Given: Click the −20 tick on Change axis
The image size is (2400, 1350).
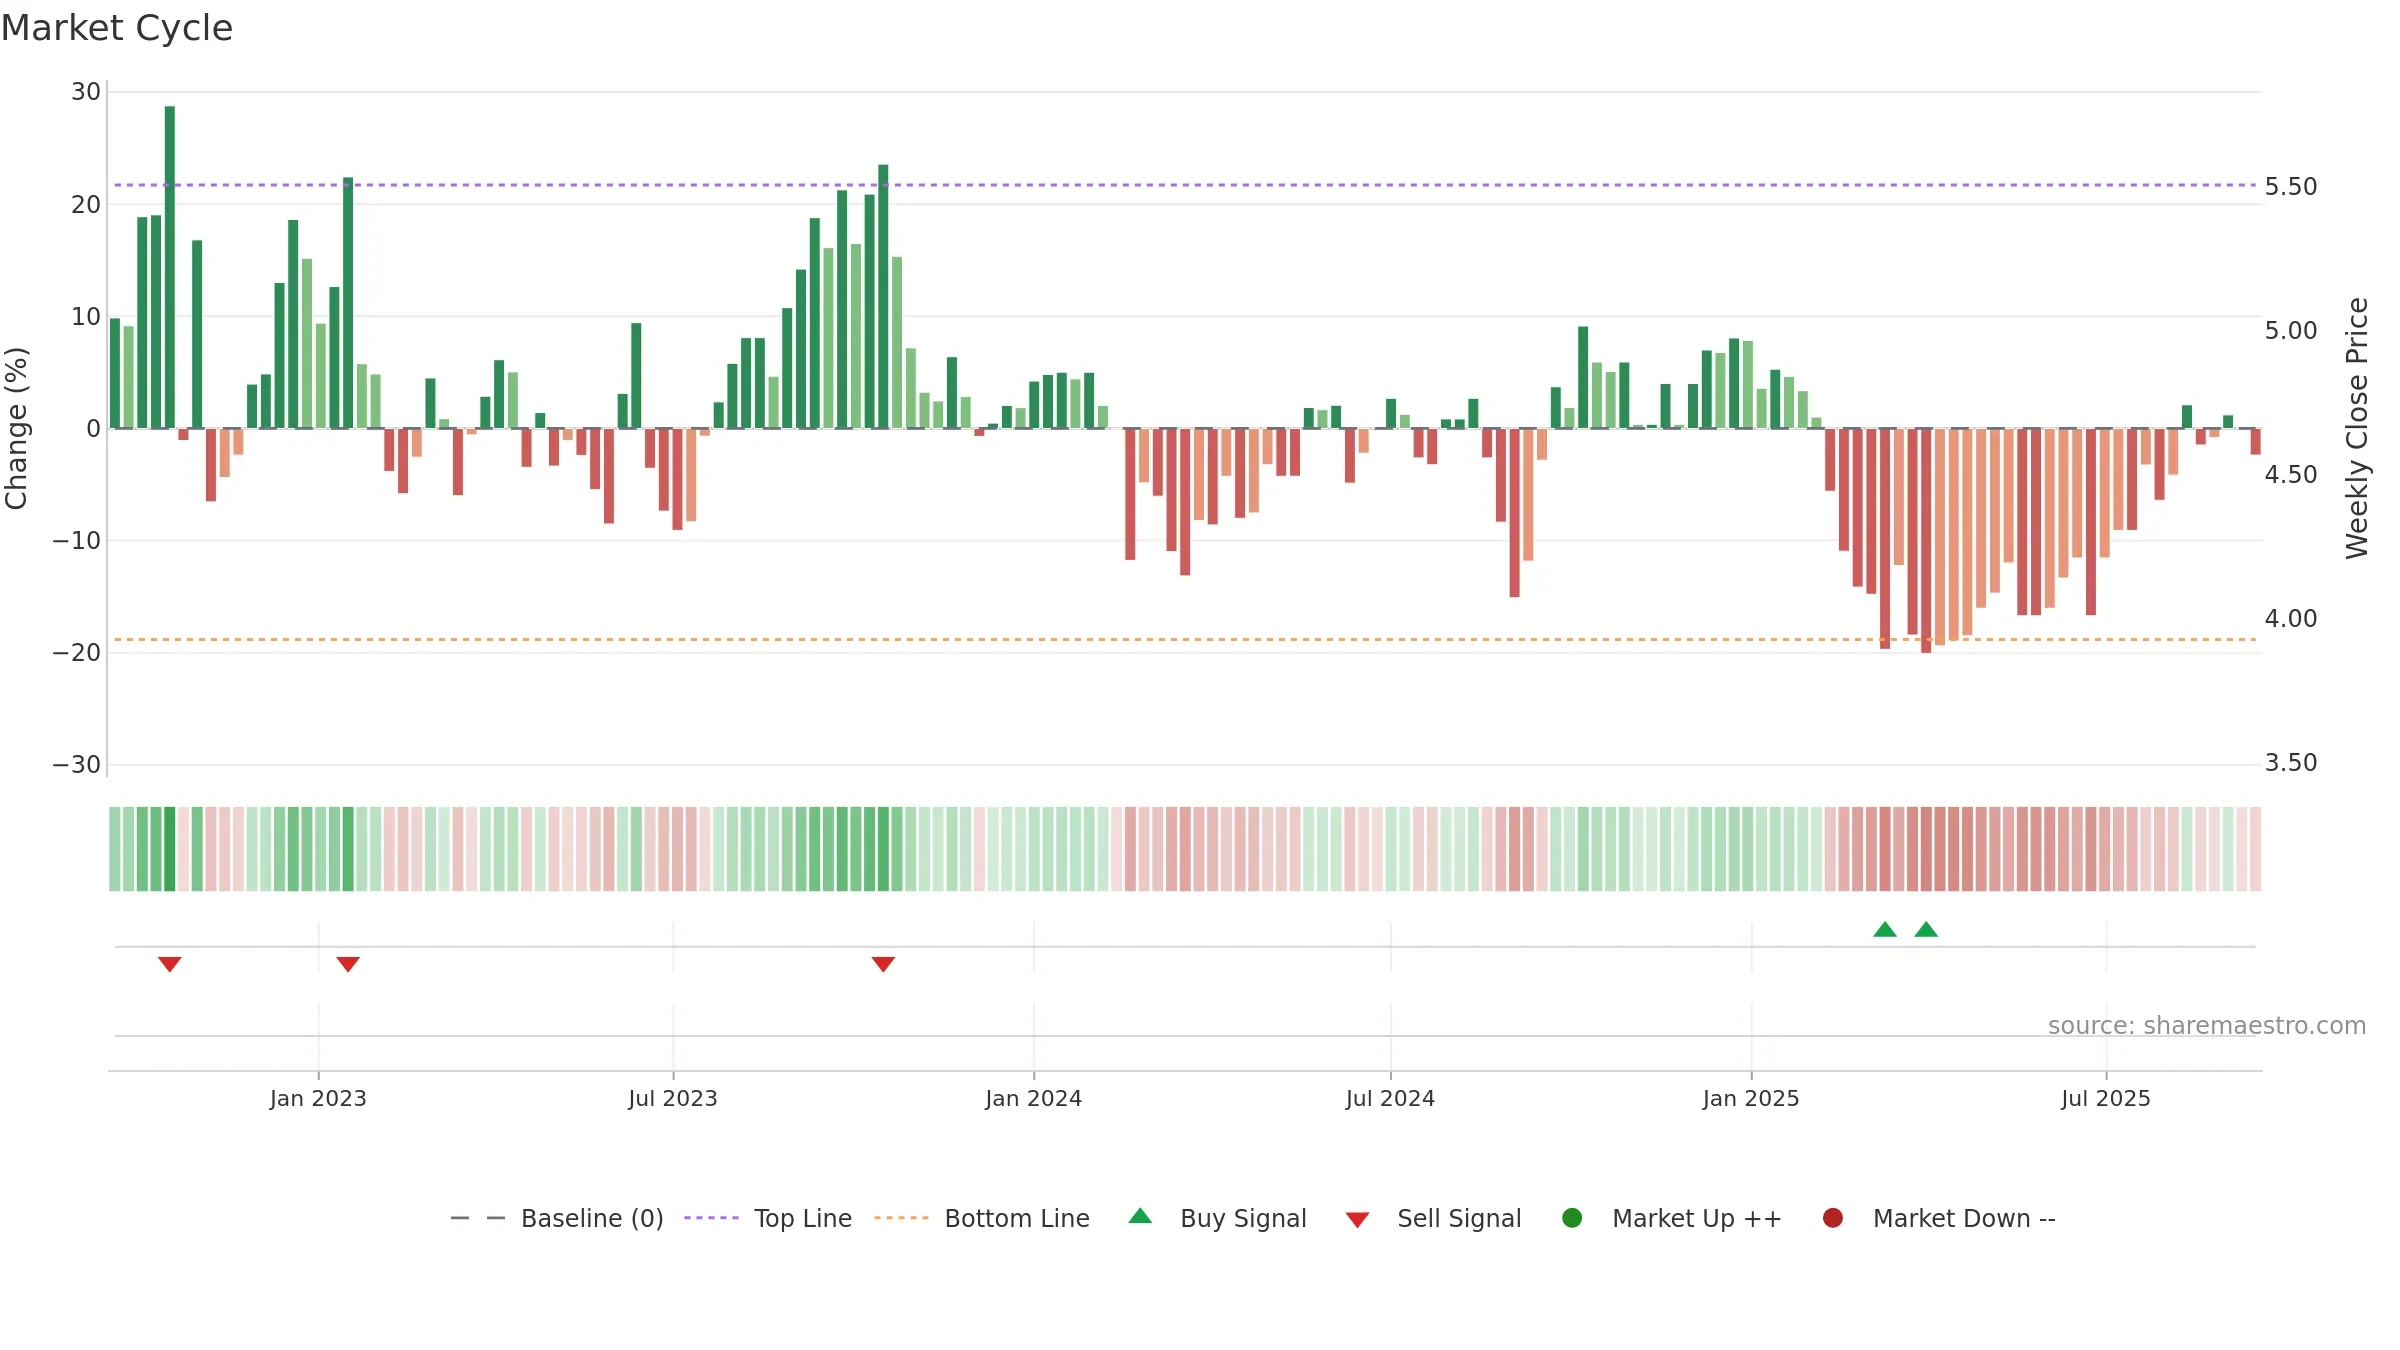Looking at the screenshot, I should (77, 653).
